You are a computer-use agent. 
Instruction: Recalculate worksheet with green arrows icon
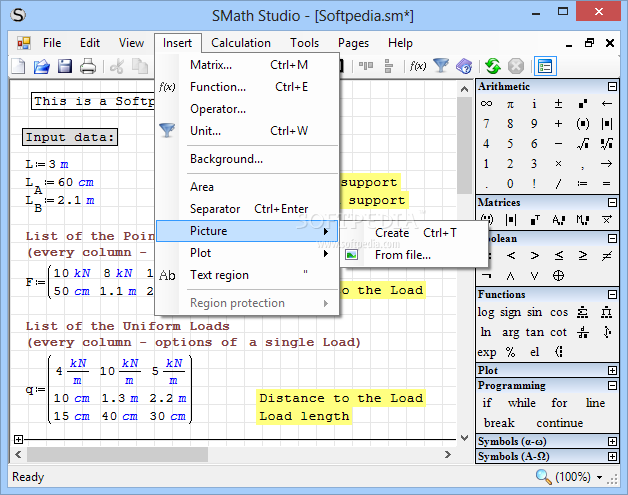493,66
